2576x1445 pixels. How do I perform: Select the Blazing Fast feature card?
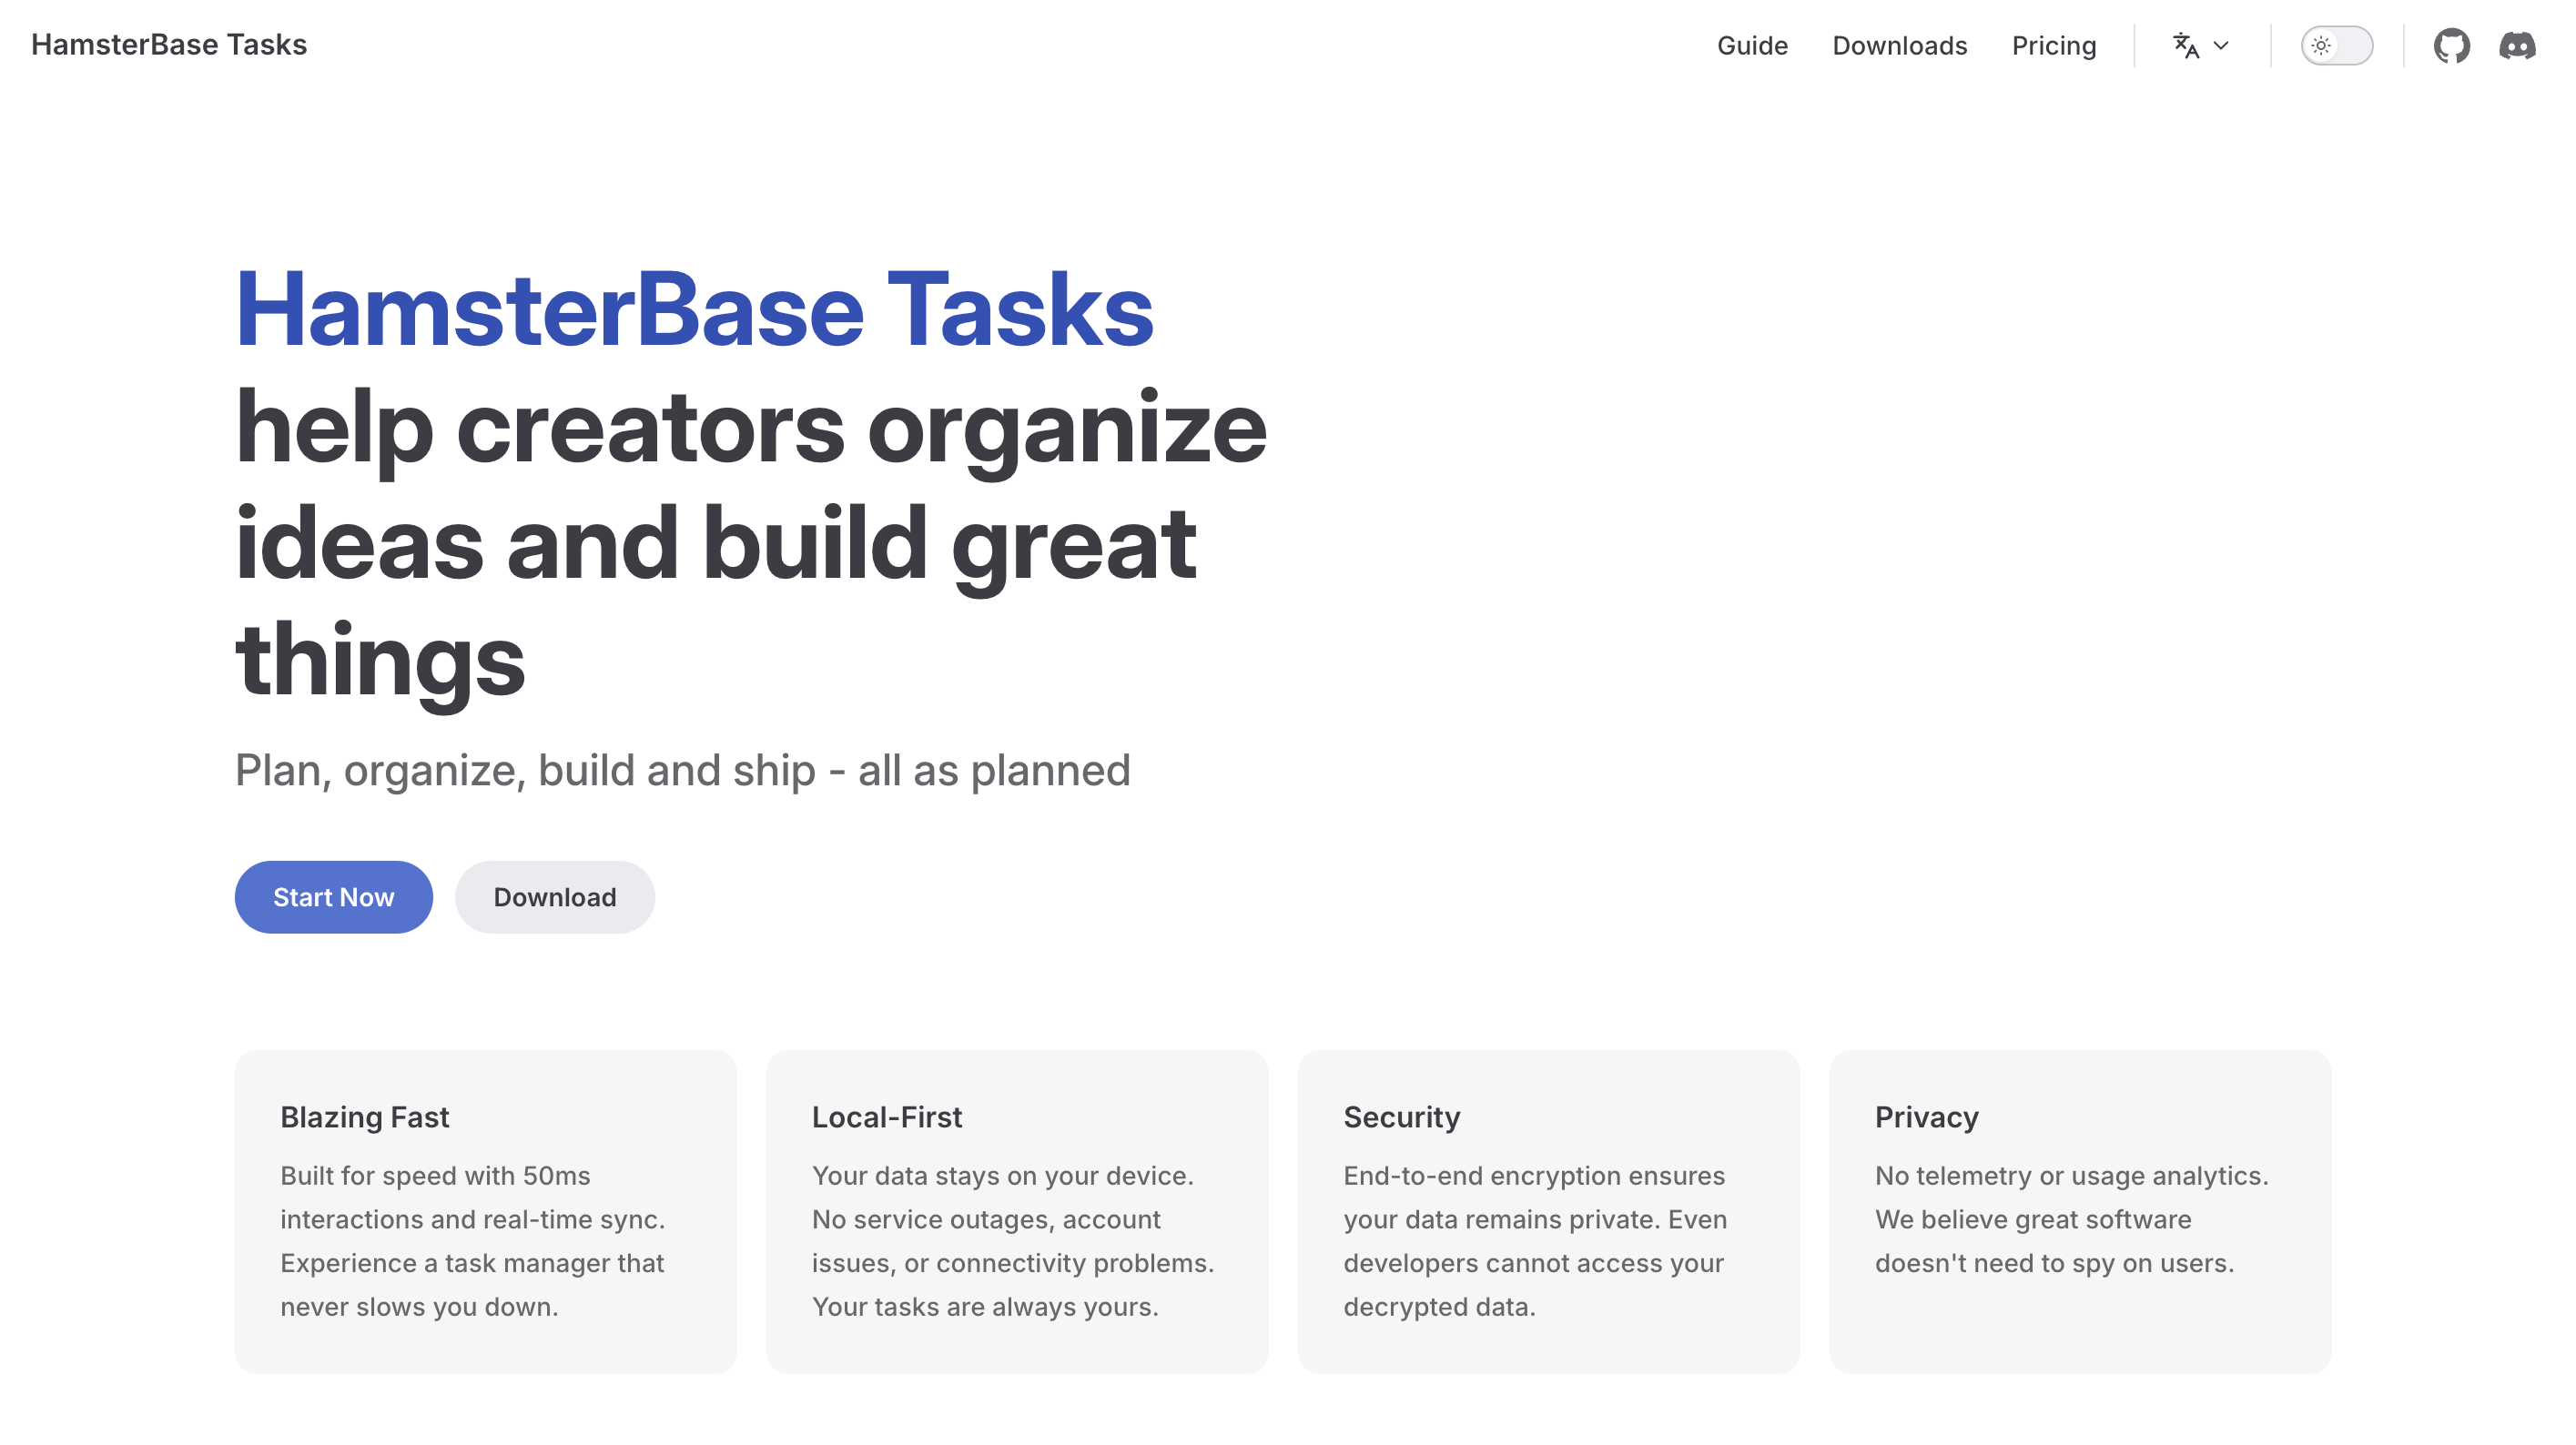(x=485, y=1210)
